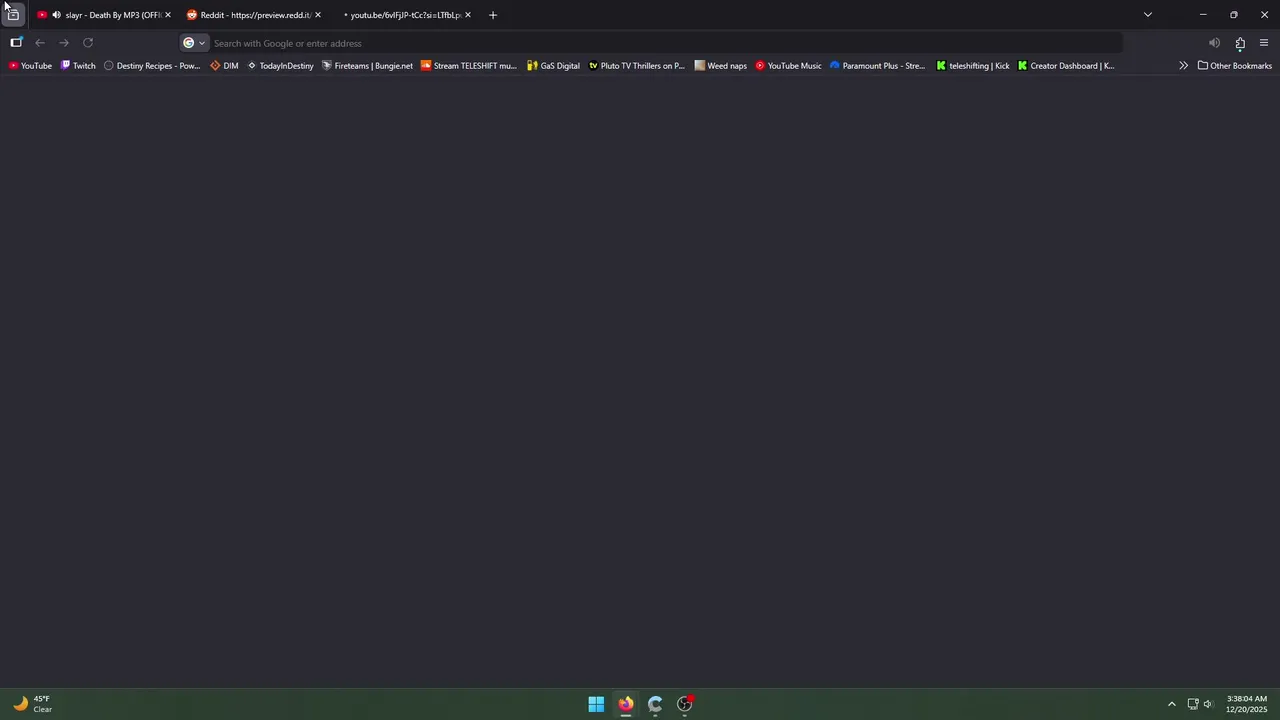Close the slayr Death By MP3 tab
The height and width of the screenshot is (720, 1280).
[x=168, y=15]
